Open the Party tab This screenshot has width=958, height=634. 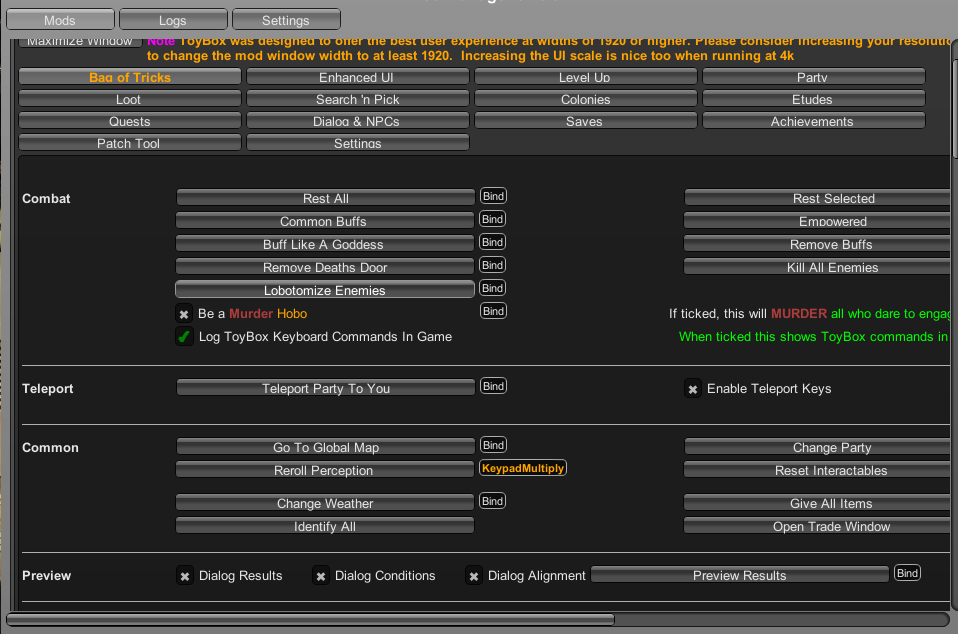(813, 77)
